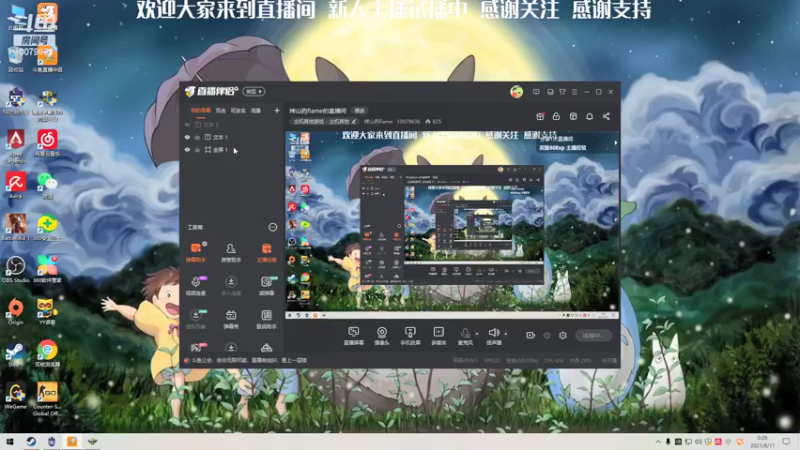Image resolution: width=800 pixels, height=450 pixels.
Task: Open Counter-Strike Global Offensive shortcut
Action: click(47, 399)
